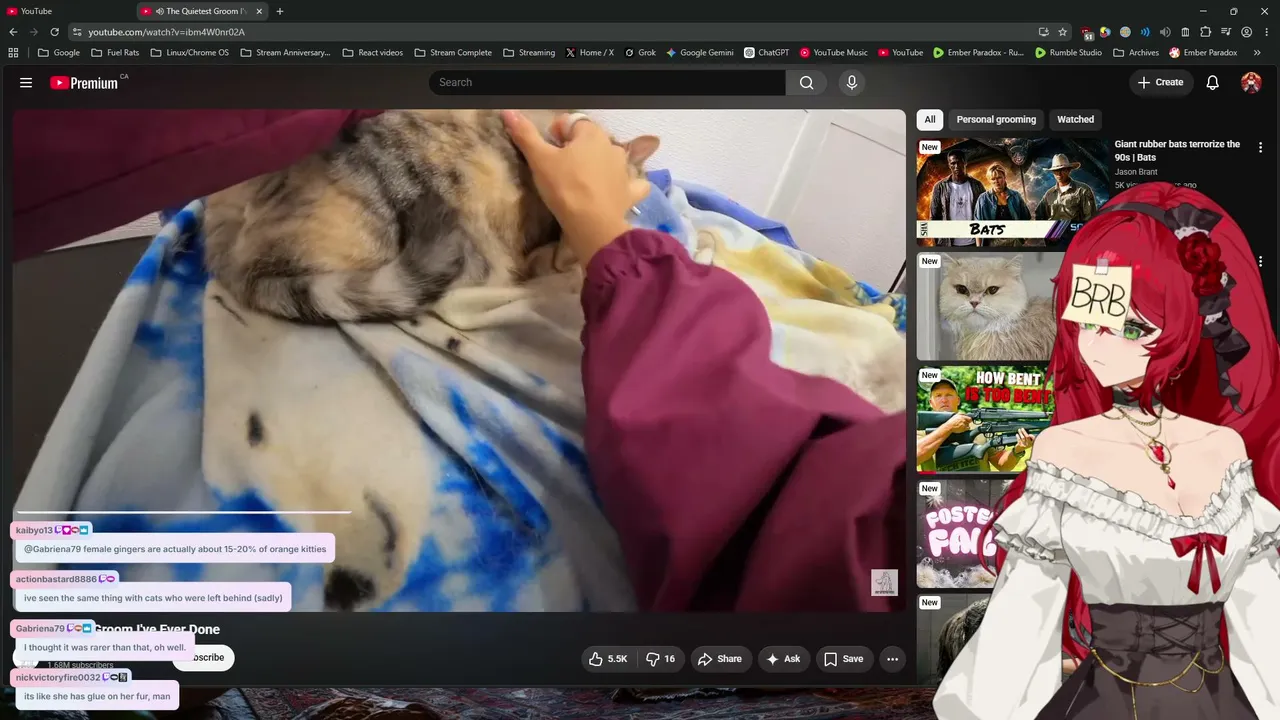Open the fluffy cream cat video thumbnail
Screen dimensions: 1280x720
point(986,306)
